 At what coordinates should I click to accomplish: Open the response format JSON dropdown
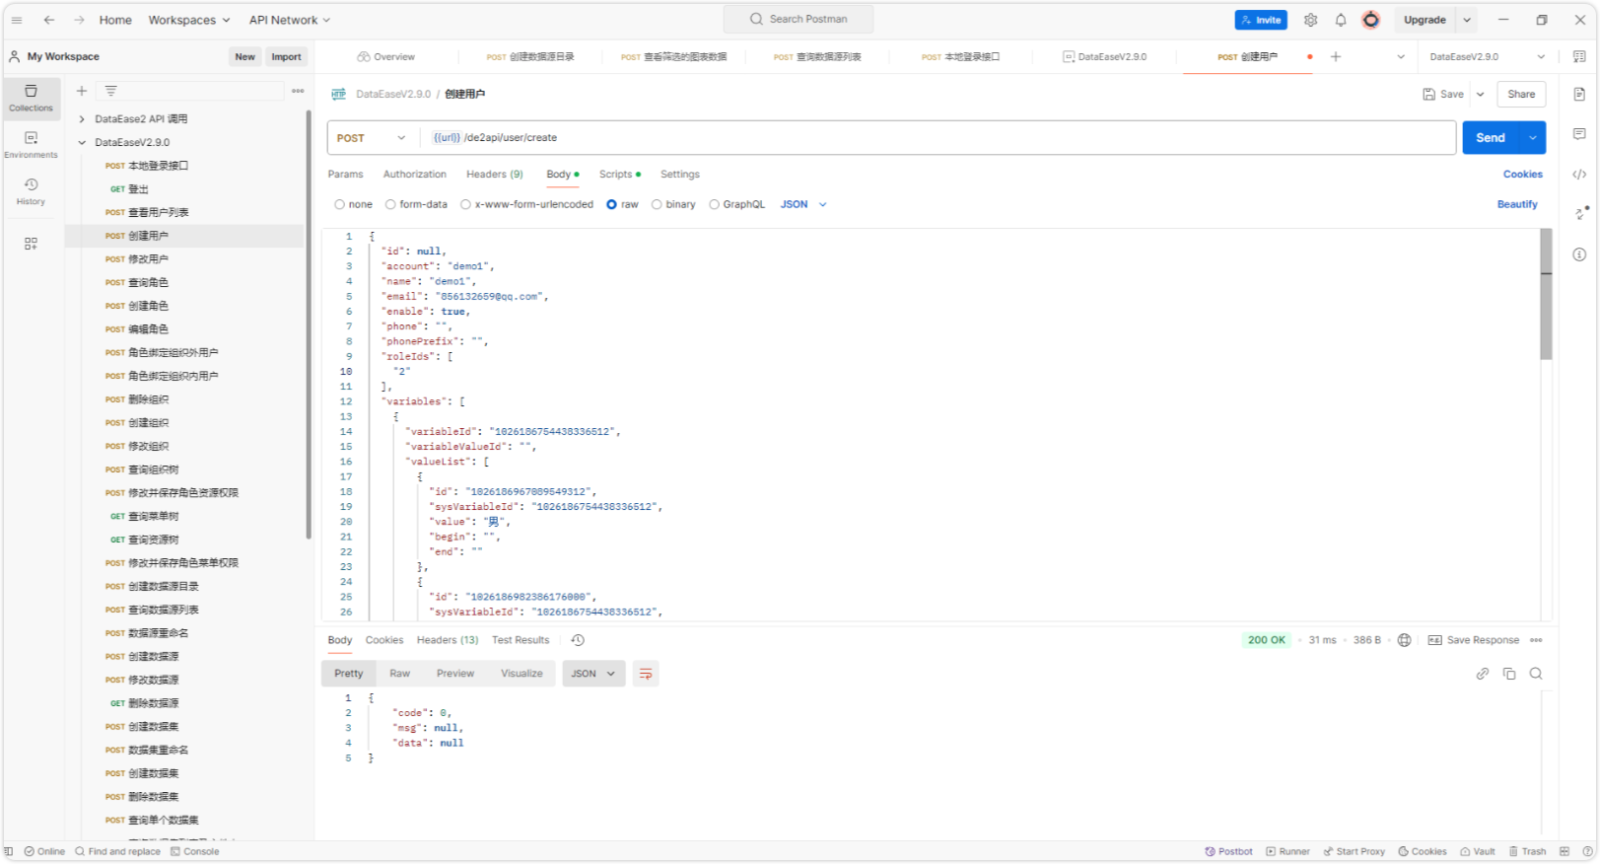594,674
